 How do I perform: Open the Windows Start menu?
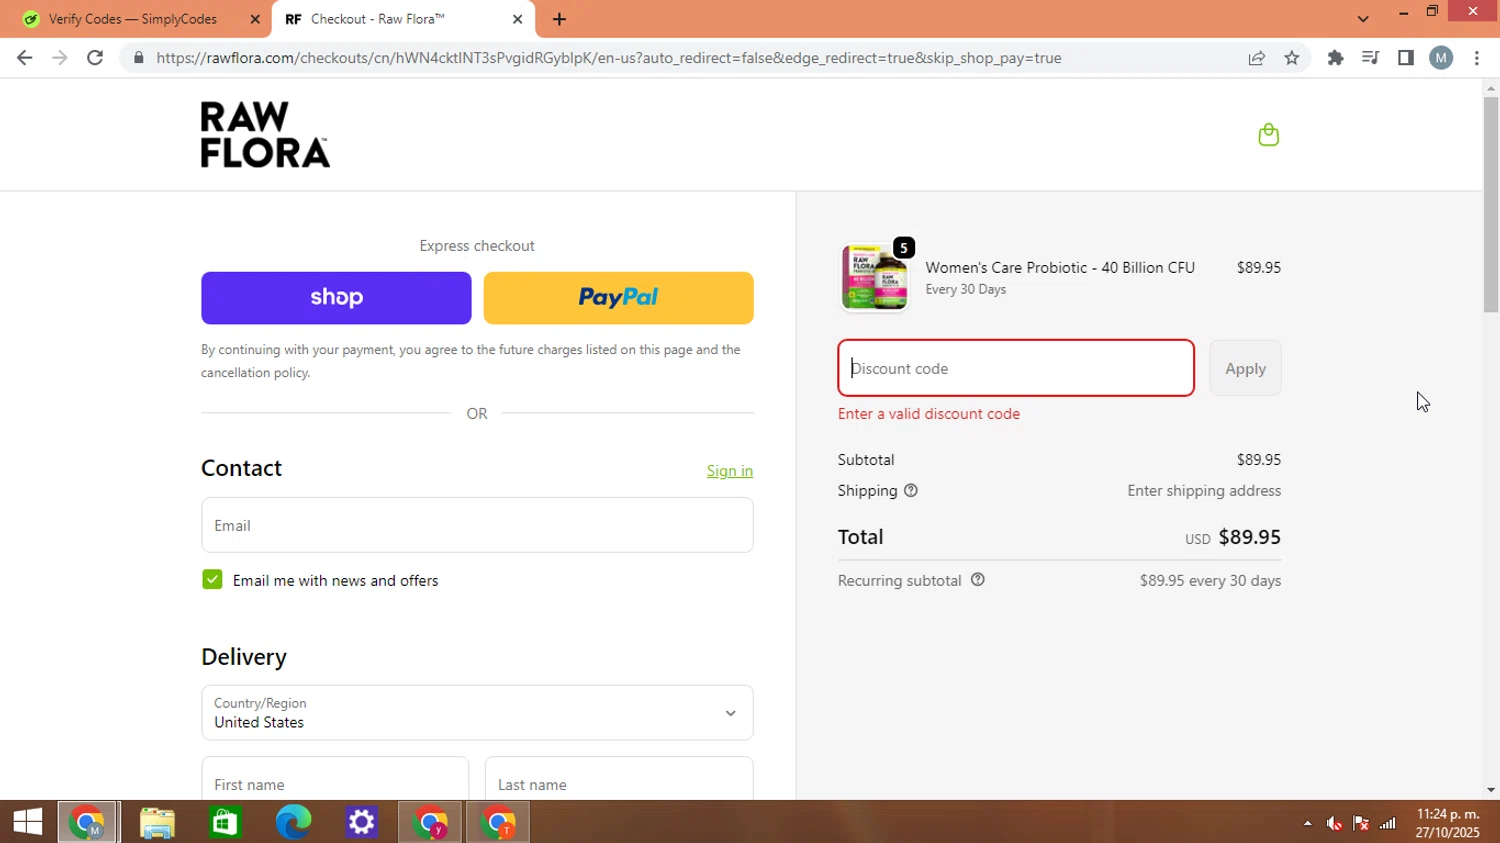(28, 822)
